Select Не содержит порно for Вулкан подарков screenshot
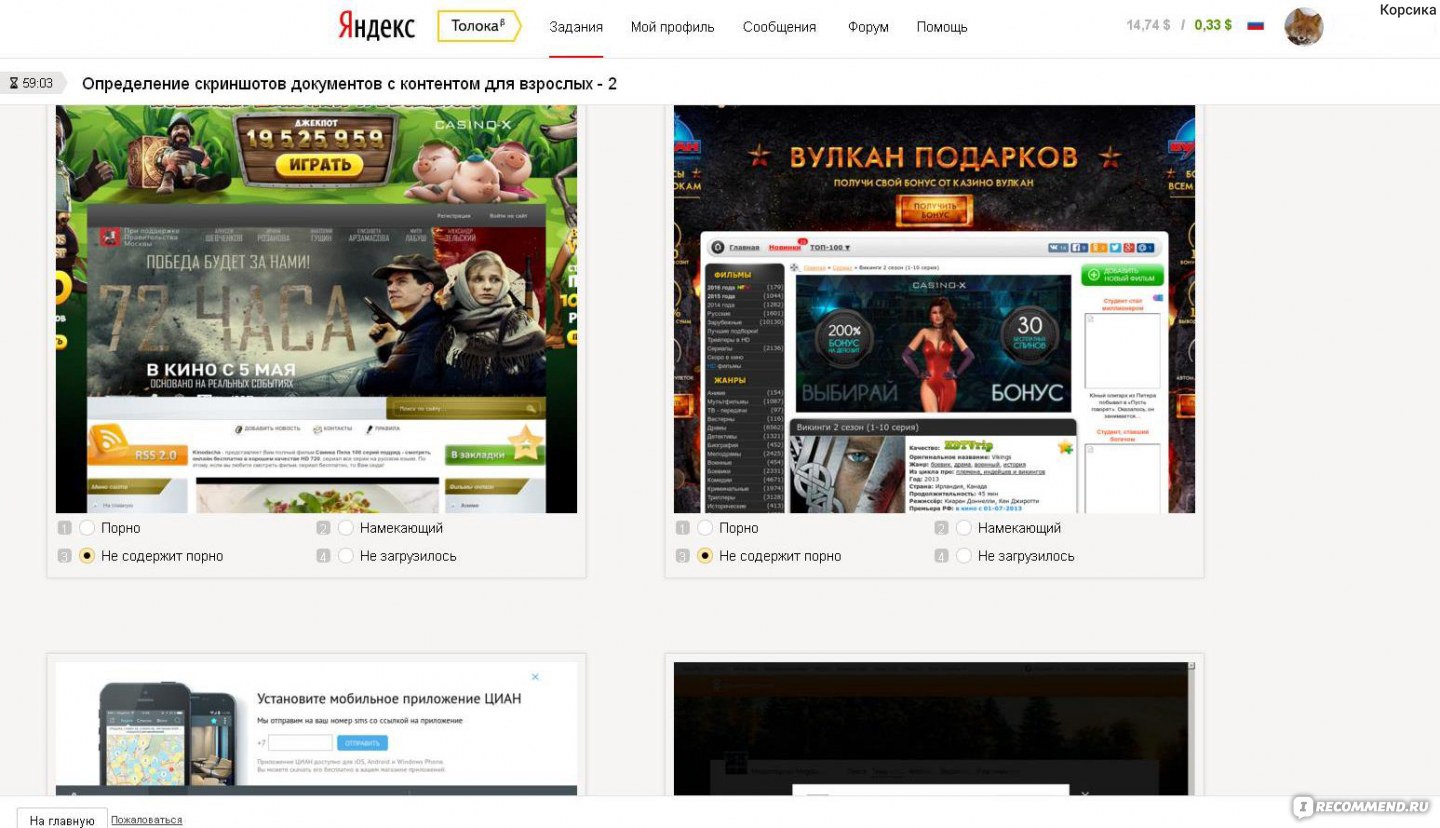Viewport: 1440px width, 828px height. pyautogui.click(x=705, y=555)
